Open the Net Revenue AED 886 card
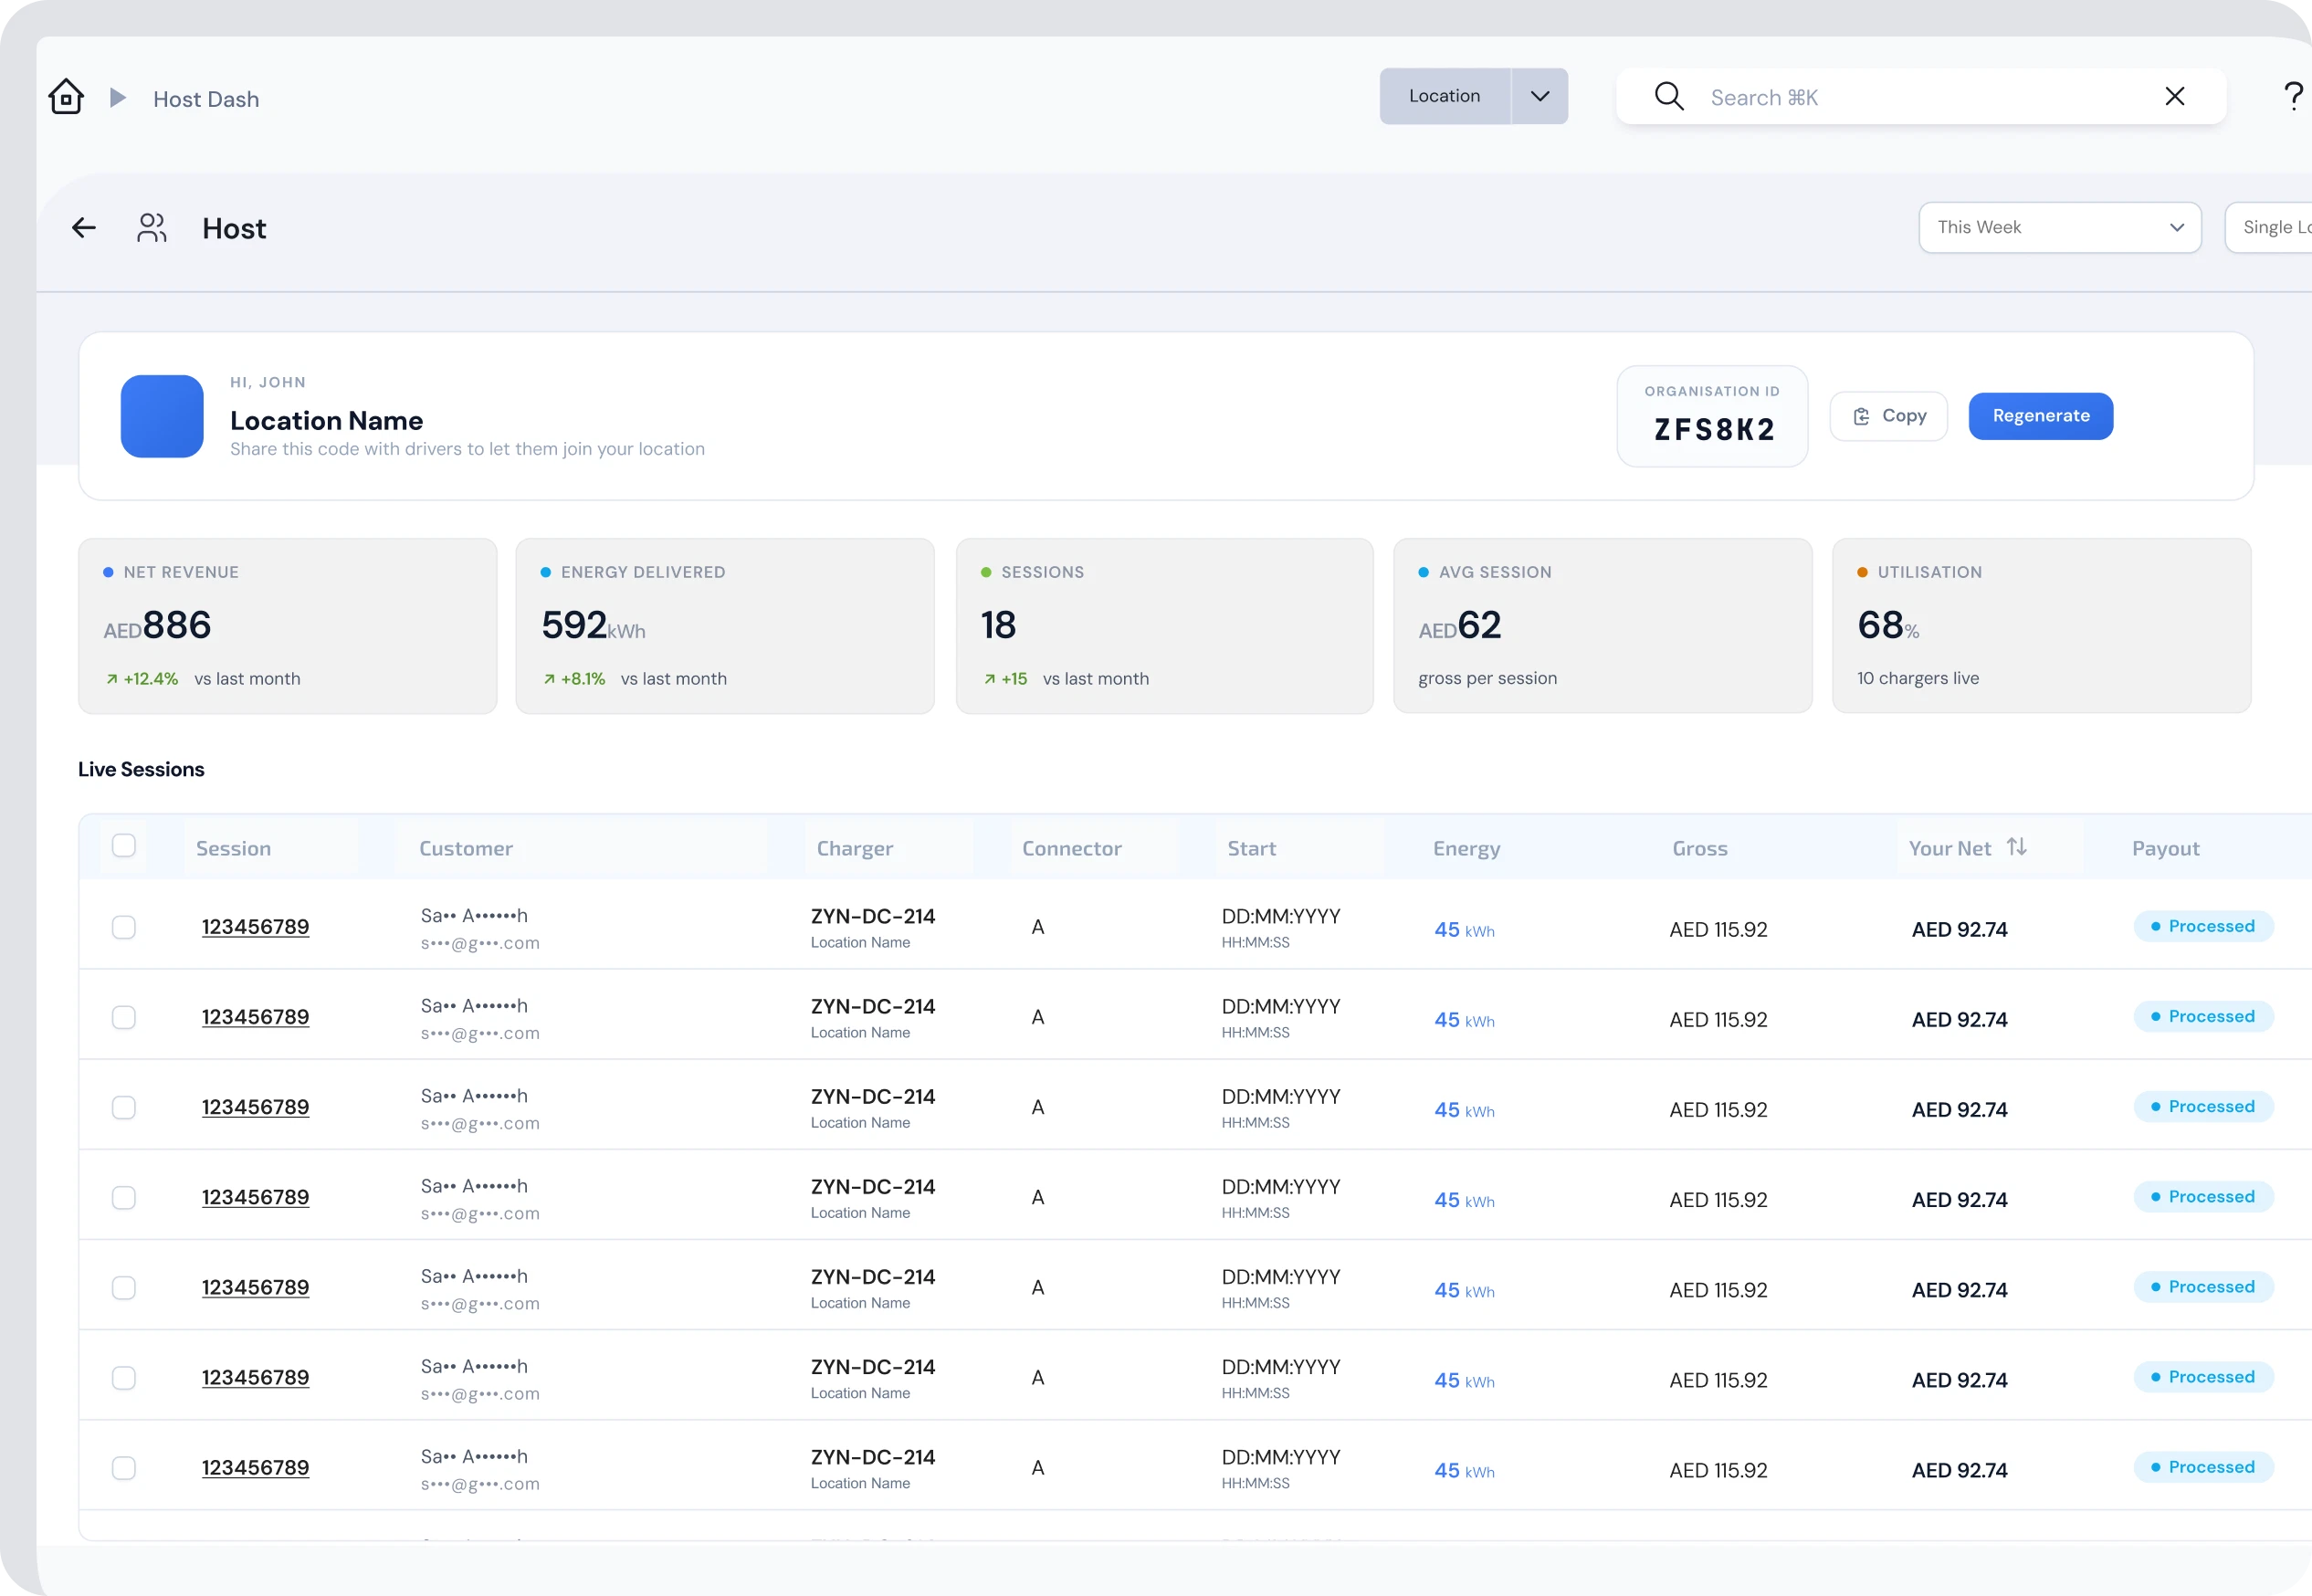Viewport: 2312px width, 1596px height. (x=288, y=626)
